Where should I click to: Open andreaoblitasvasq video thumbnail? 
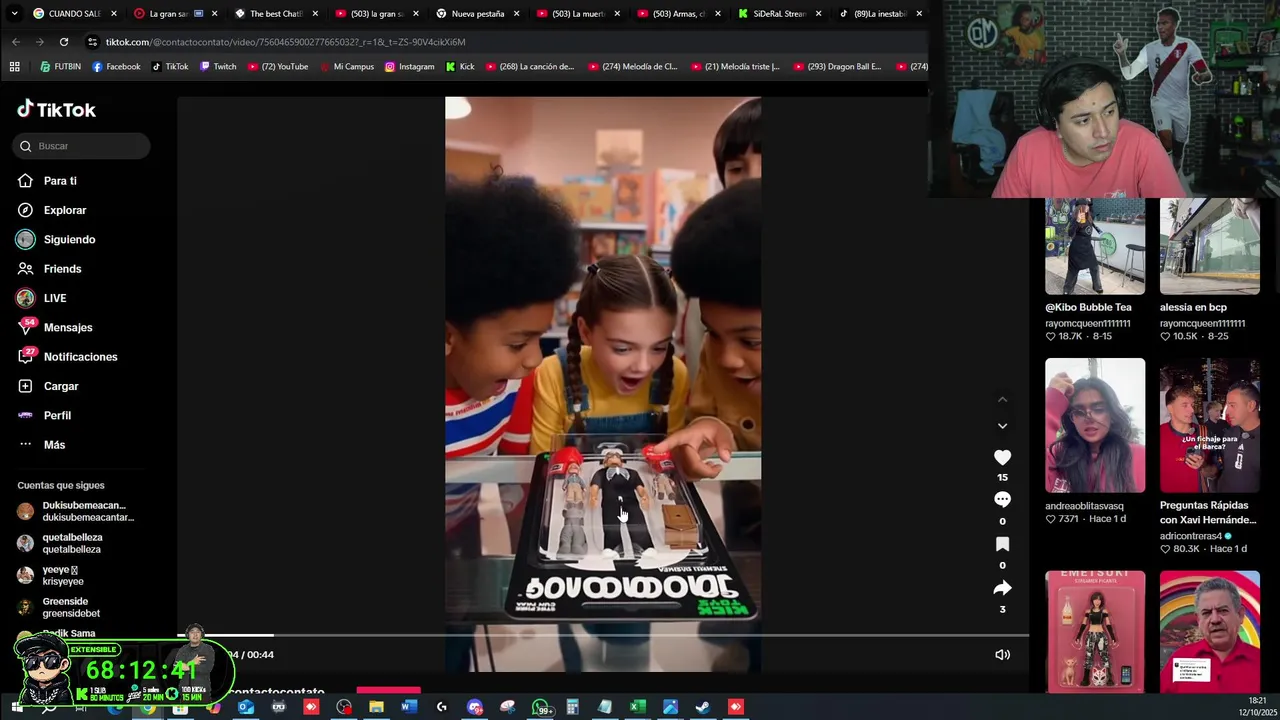click(1095, 426)
